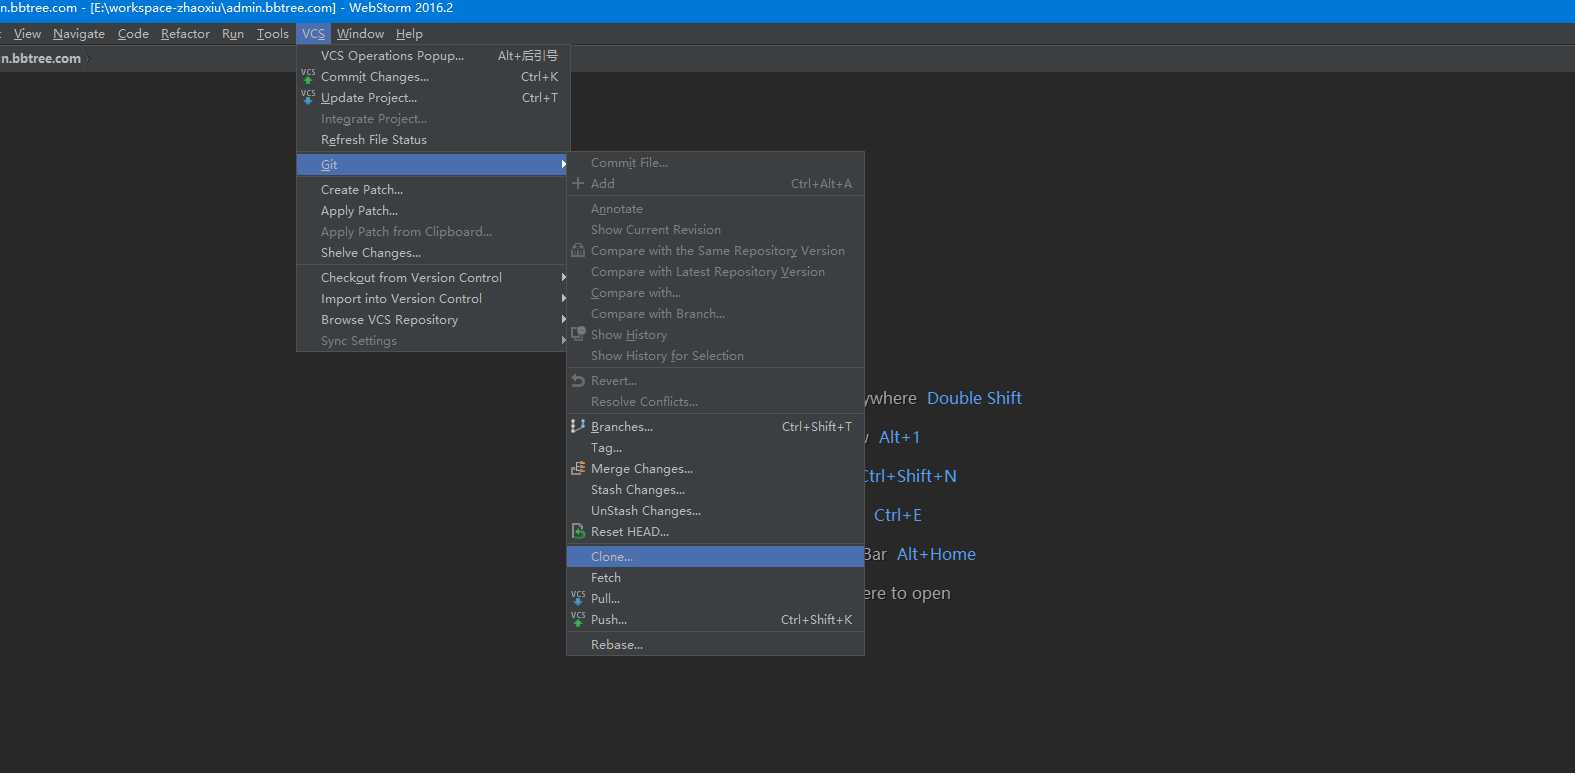The width and height of the screenshot is (1575, 773).
Task: Select Sync Settings entry
Action: [433, 340]
